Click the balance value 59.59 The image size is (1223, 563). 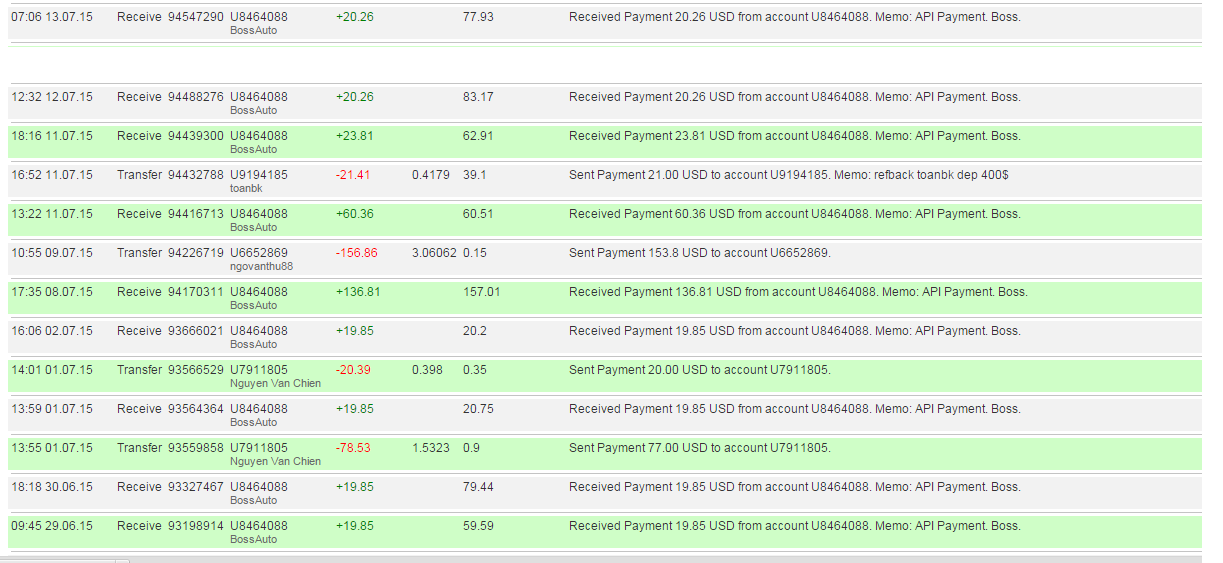pos(478,526)
